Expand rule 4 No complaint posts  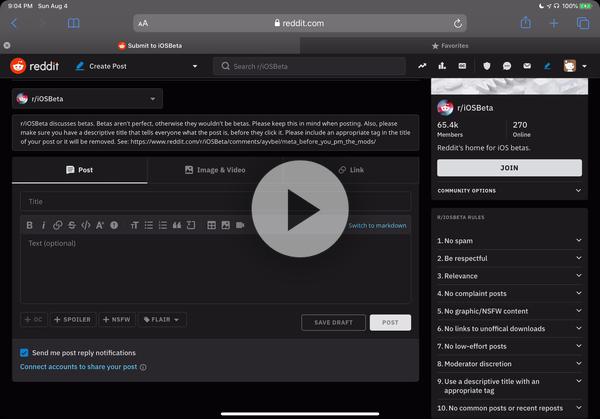509,293
